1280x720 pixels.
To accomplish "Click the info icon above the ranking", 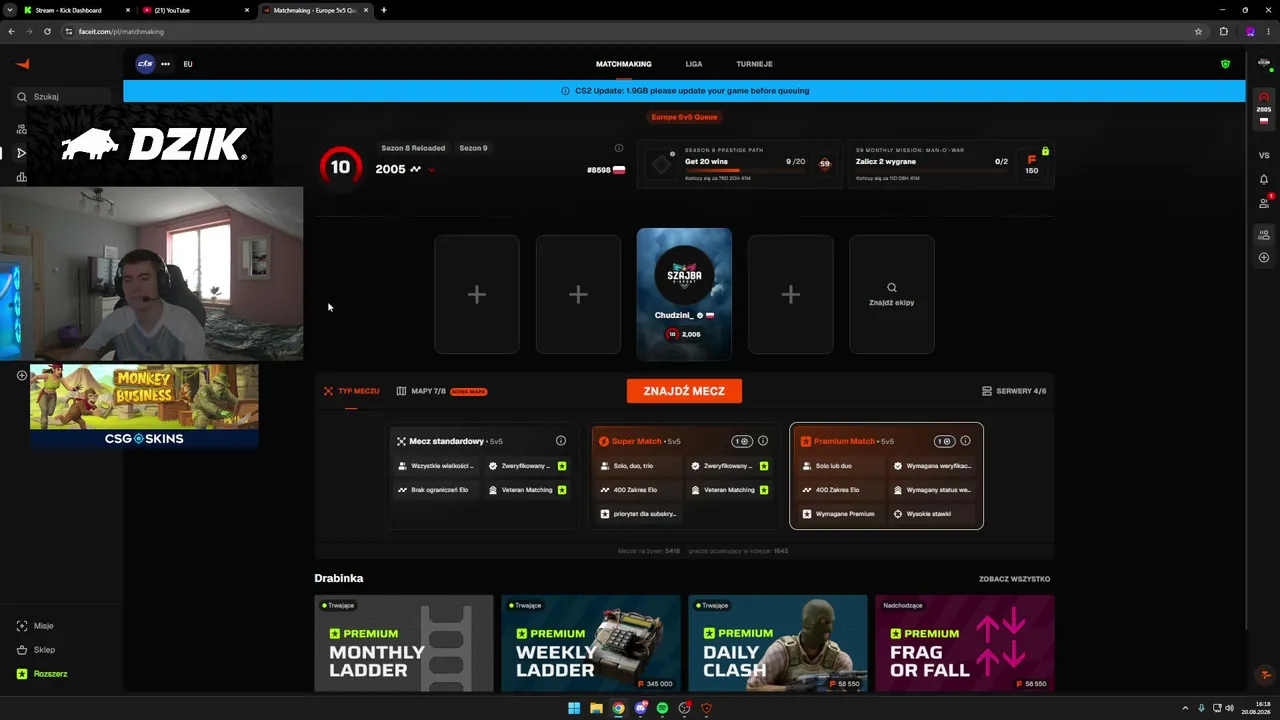I will coord(619,148).
